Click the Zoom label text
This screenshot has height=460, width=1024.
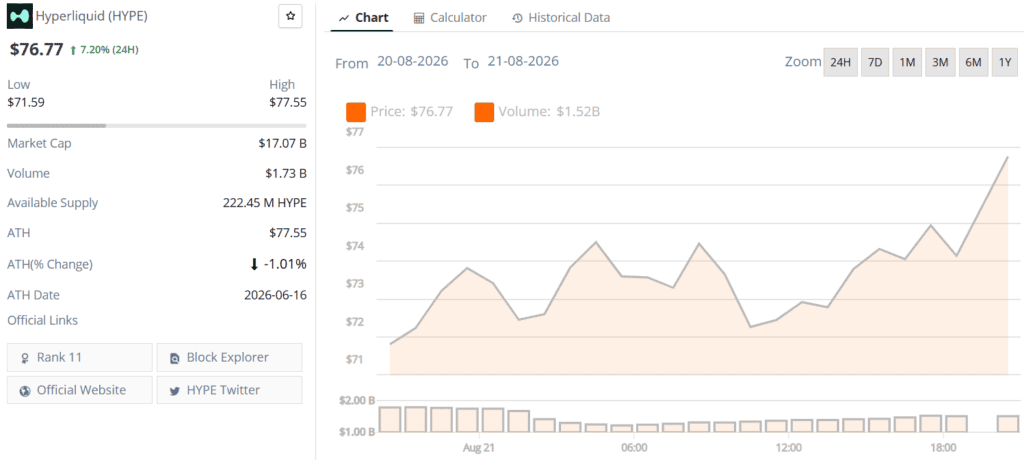(803, 62)
